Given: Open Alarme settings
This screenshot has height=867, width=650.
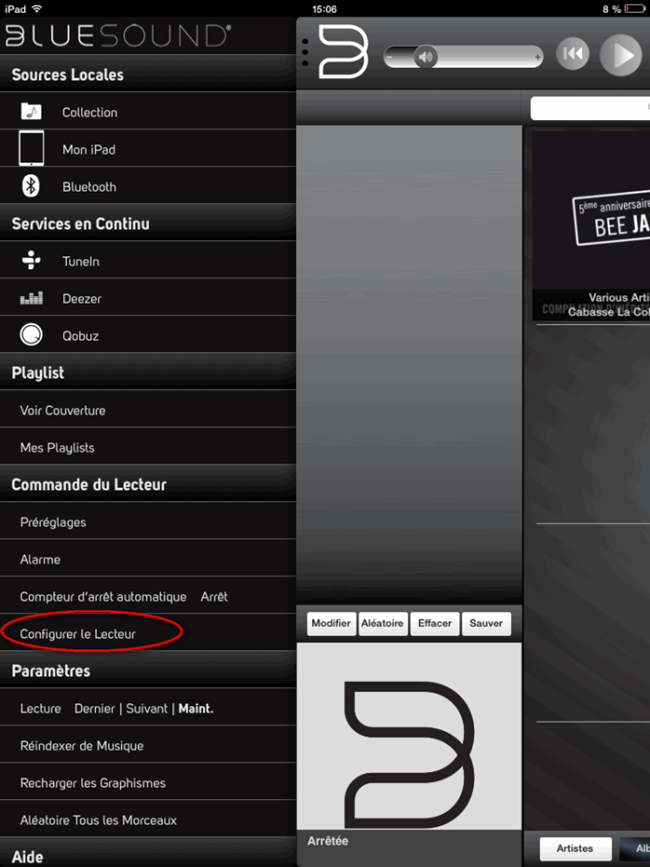Looking at the screenshot, I should point(148,559).
